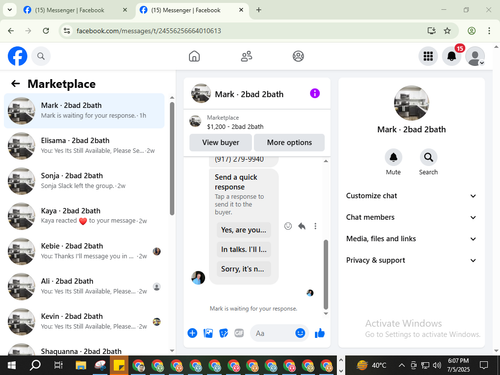Send quick response 'In talks. I'll l...'
Image resolution: width=500 pixels, height=375 pixels.
tap(244, 249)
